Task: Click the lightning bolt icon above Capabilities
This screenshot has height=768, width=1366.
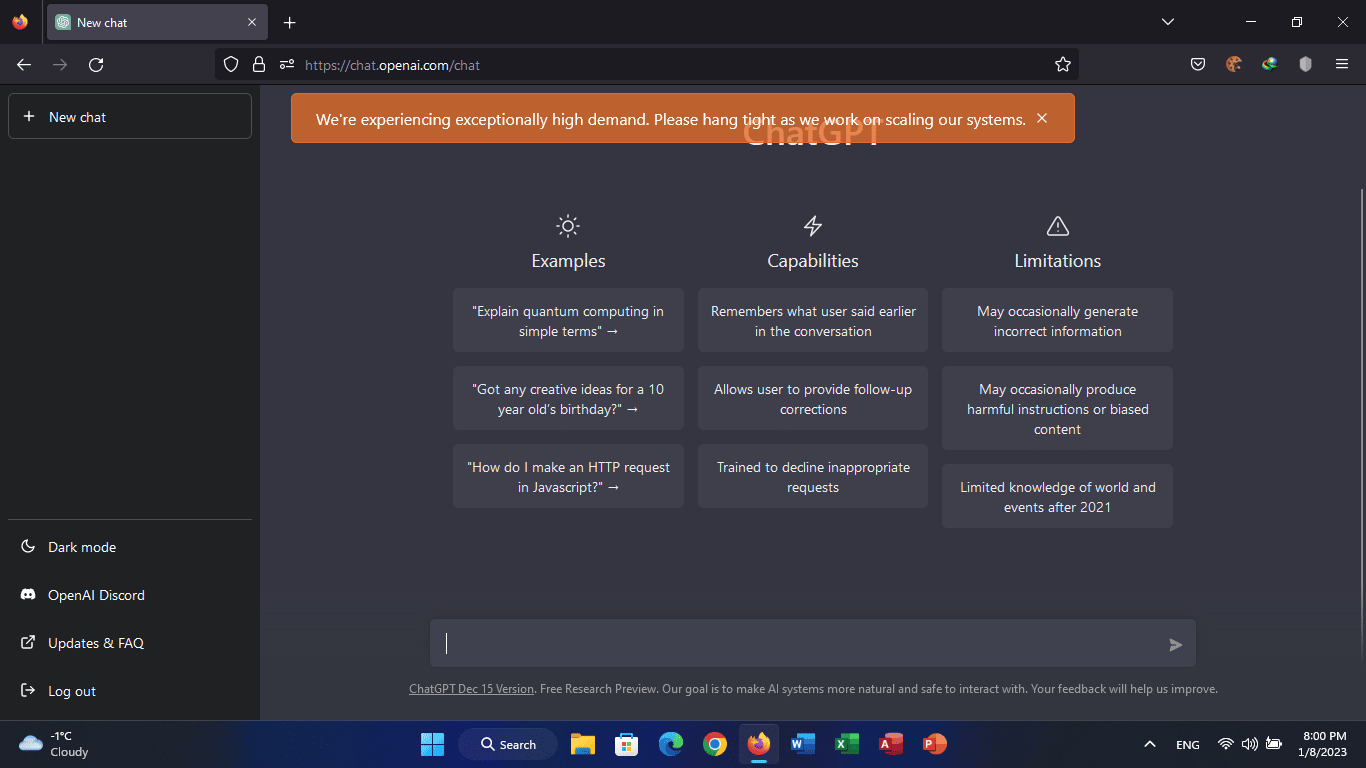Action: (812, 226)
